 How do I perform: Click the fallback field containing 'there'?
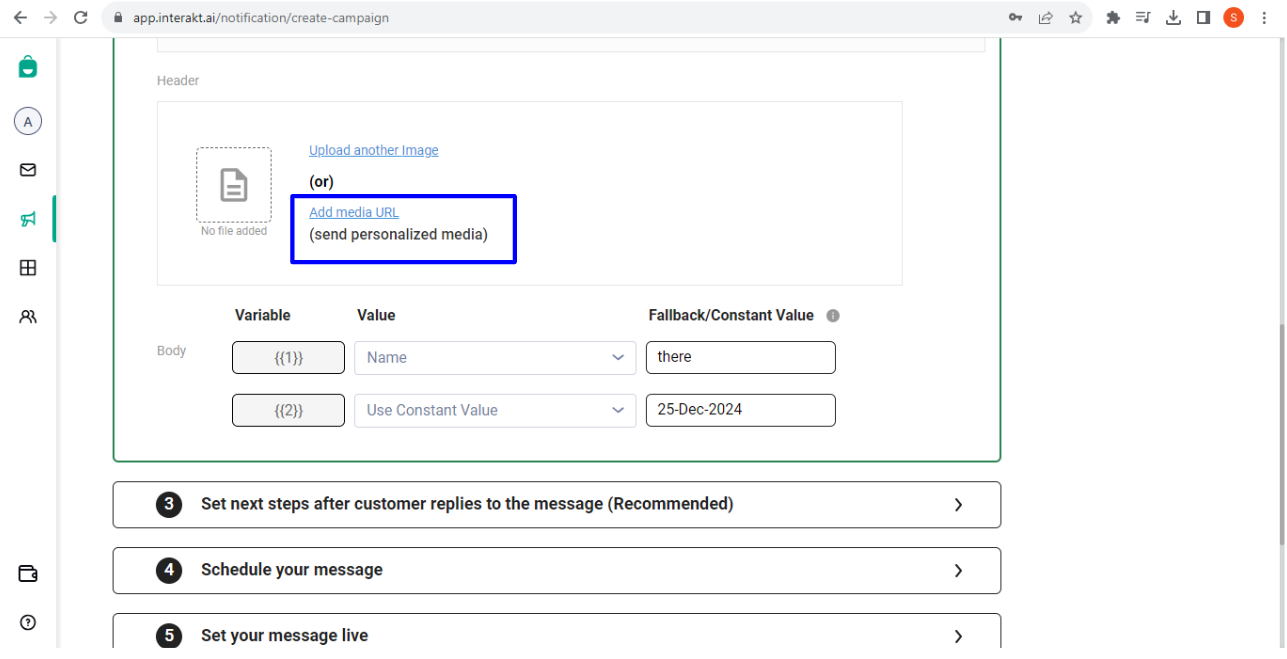(740, 358)
